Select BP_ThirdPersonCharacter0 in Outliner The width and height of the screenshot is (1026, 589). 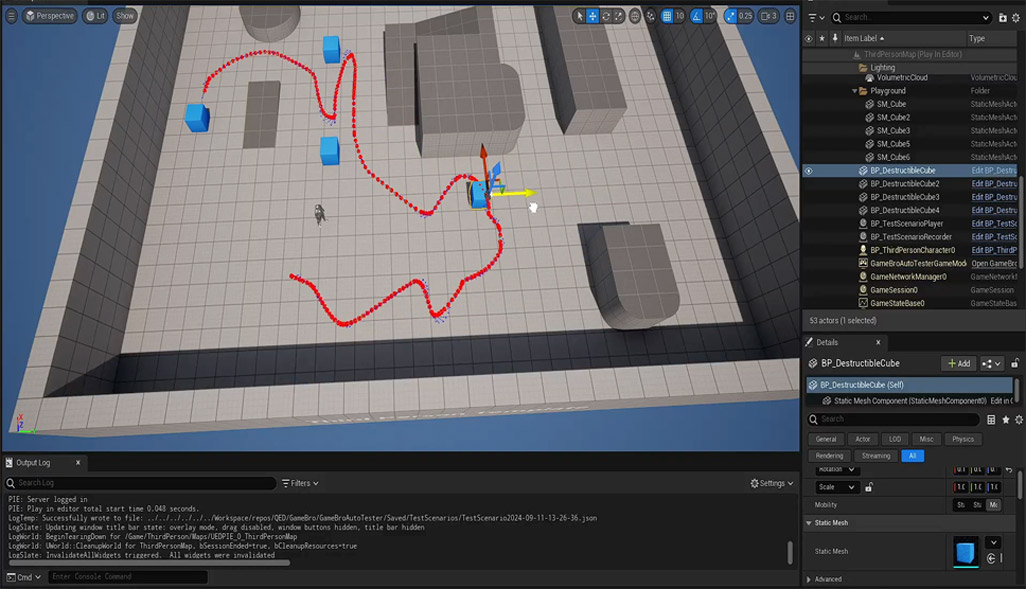point(912,250)
